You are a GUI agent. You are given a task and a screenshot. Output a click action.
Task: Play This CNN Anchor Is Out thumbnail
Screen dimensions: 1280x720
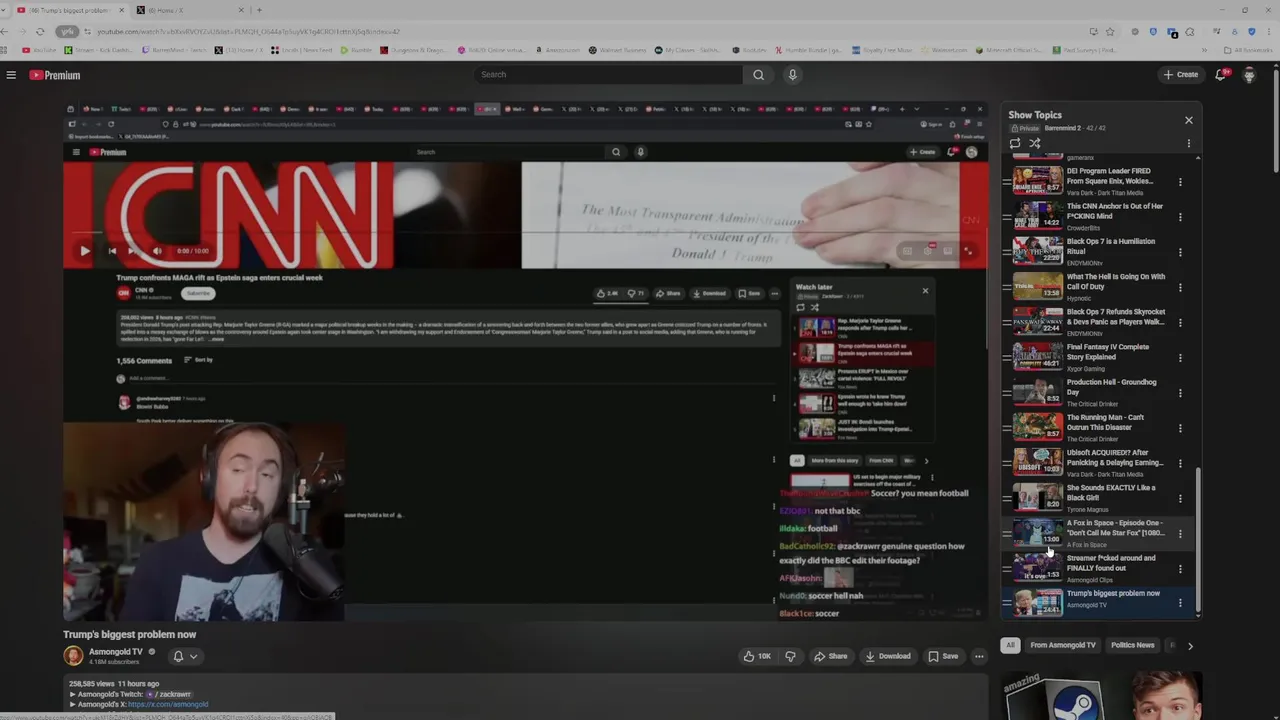tap(1038, 216)
